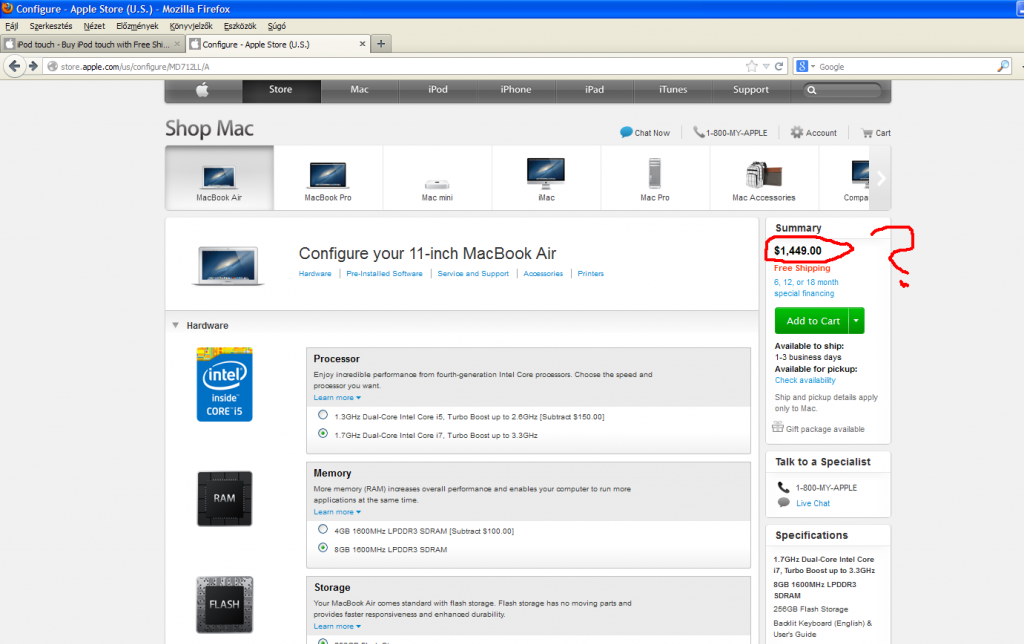This screenshot has height=644, width=1024.
Task: Click the Intel Core i5 processor badge
Action: click(x=225, y=384)
